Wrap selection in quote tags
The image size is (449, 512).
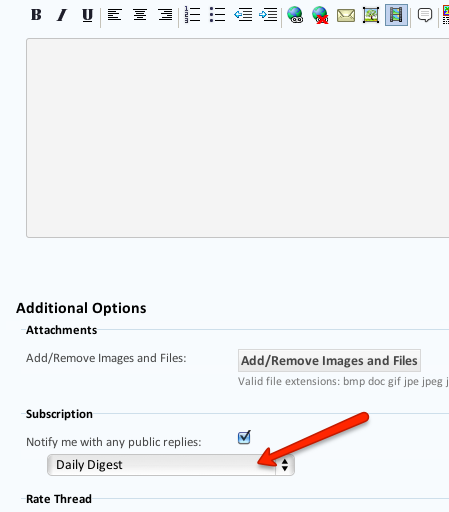[425, 15]
